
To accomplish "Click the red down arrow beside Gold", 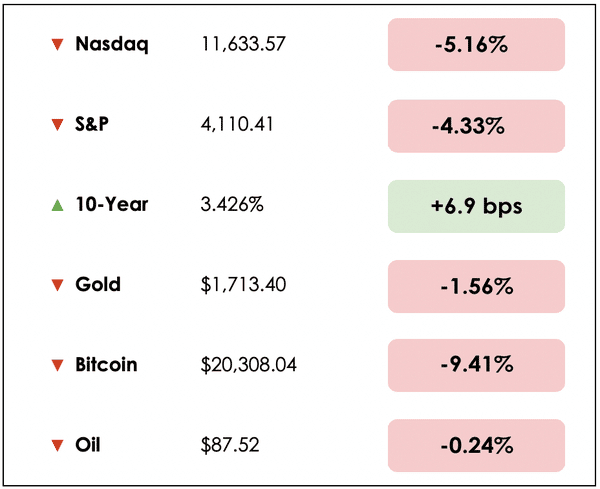I will 57,285.
